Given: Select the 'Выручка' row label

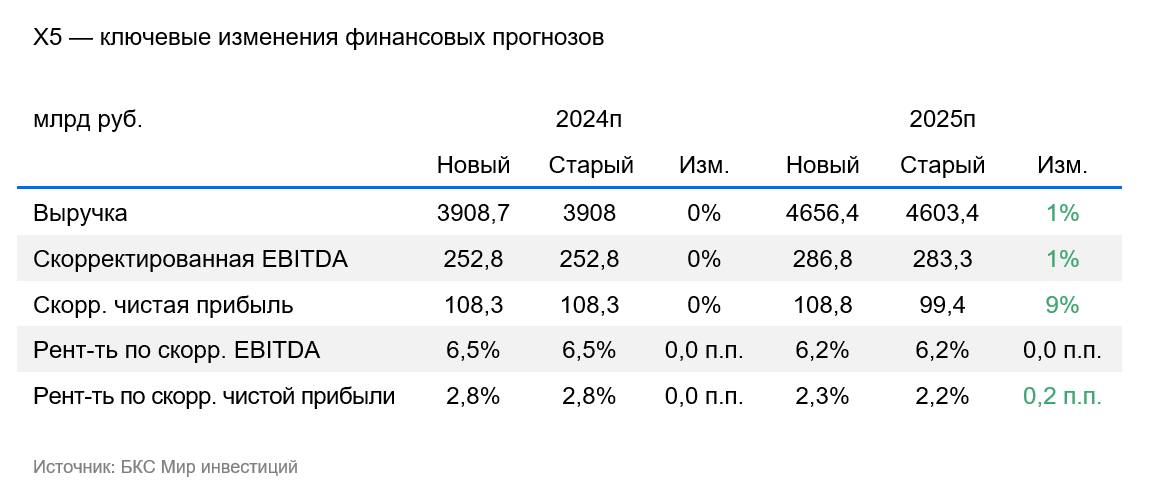Looking at the screenshot, I should click(x=80, y=214).
